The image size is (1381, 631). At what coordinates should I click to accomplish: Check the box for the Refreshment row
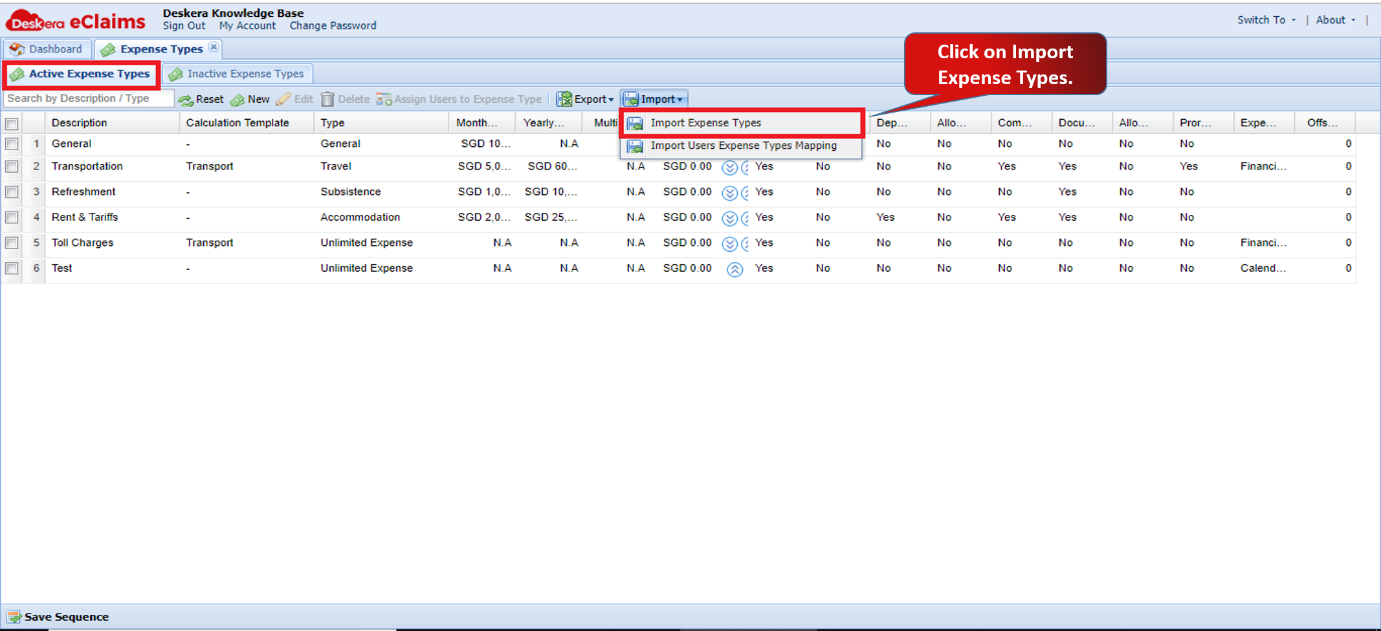click(x=12, y=192)
